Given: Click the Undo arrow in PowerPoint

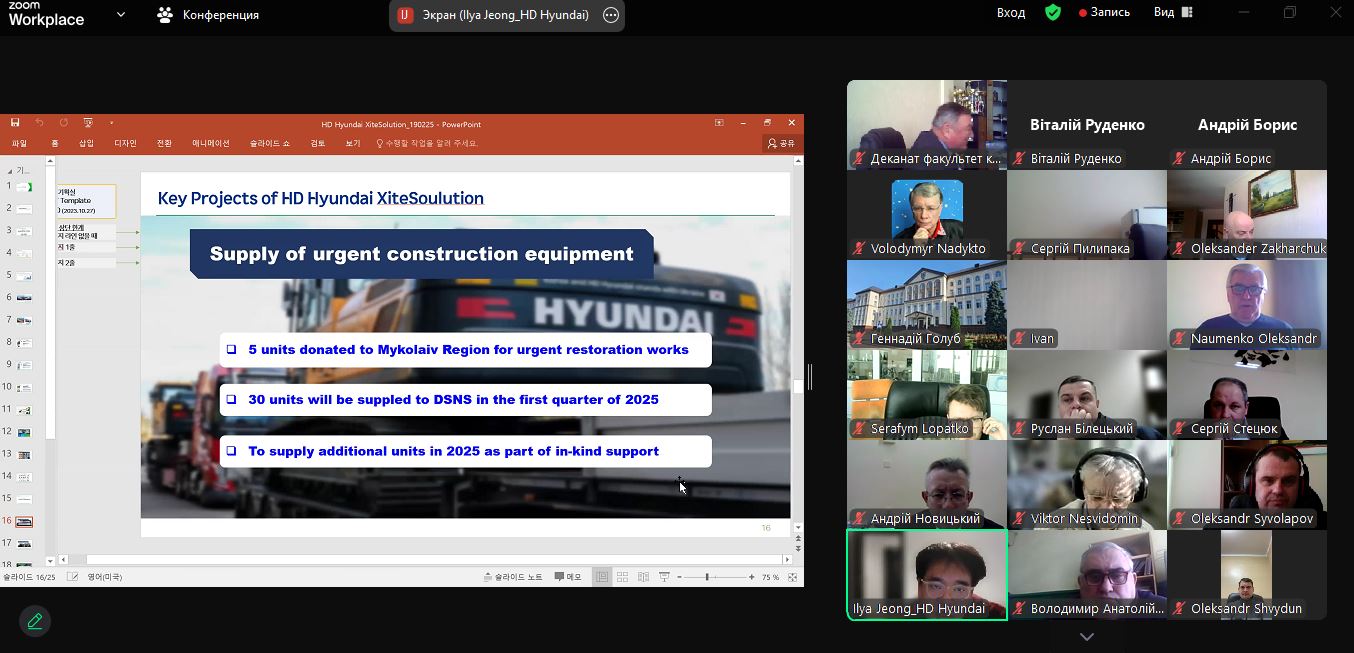Looking at the screenshot, I should coord(39,123).
